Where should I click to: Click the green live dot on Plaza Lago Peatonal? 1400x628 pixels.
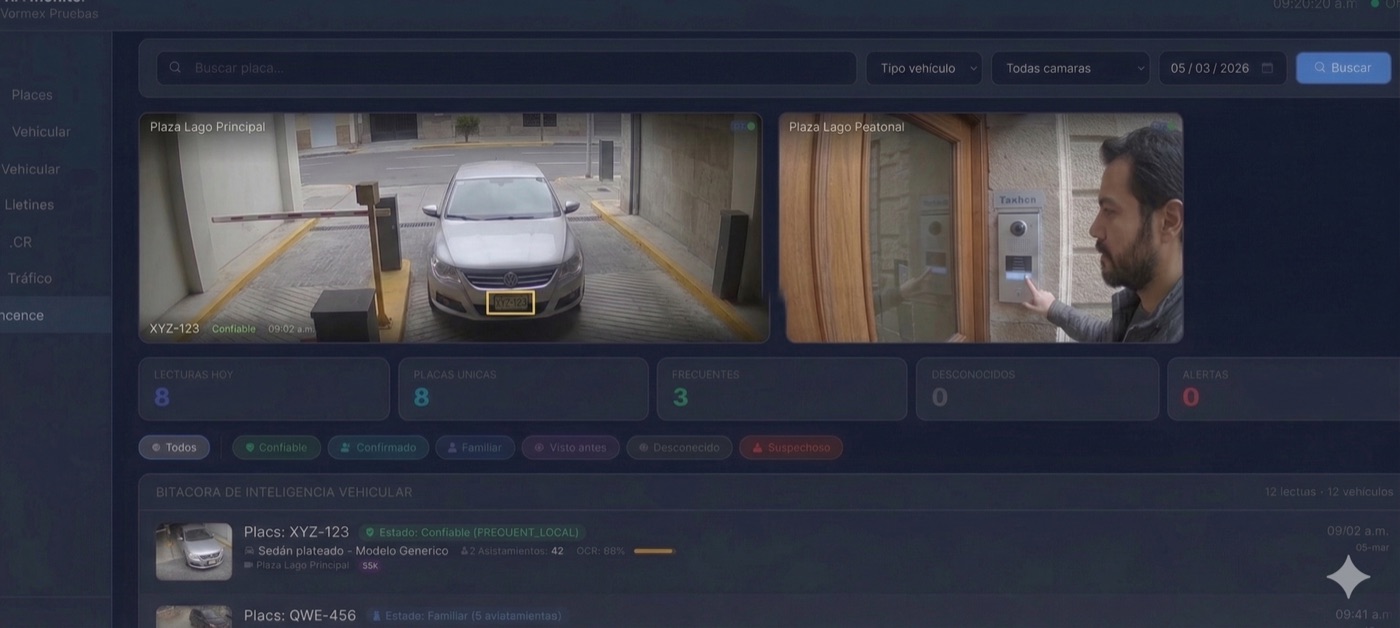click(x=1172, y=127)
